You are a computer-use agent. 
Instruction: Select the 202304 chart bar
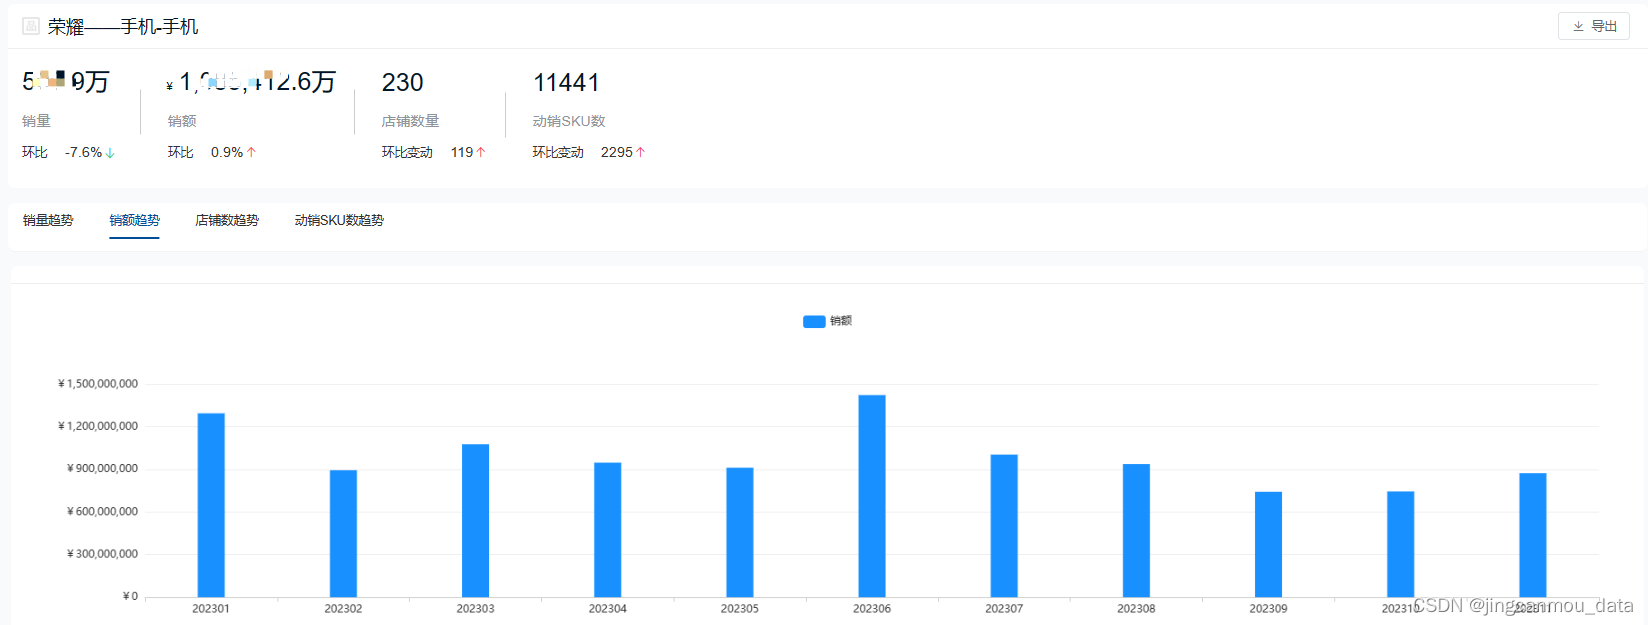point(607,529)
